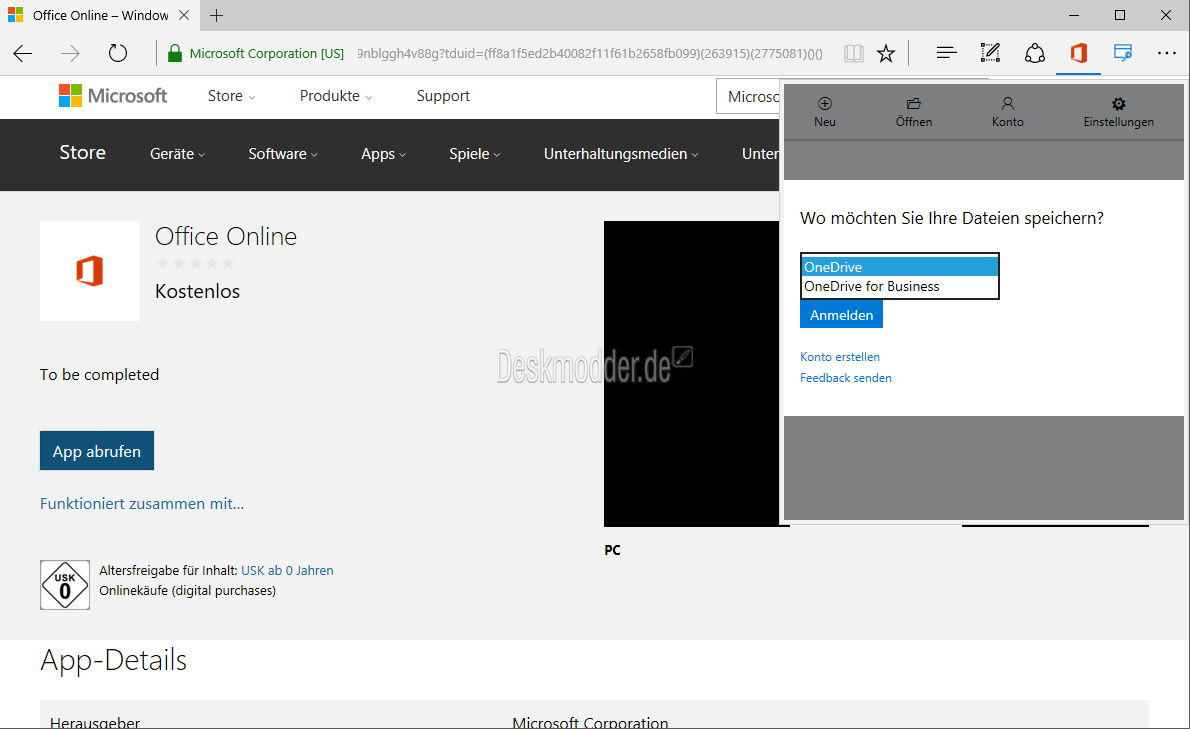Screen dimensions: 1190x729
Task: Open the Share icon in Edge toolbar
Action: pyautogui.click(x=1034, y=53)
